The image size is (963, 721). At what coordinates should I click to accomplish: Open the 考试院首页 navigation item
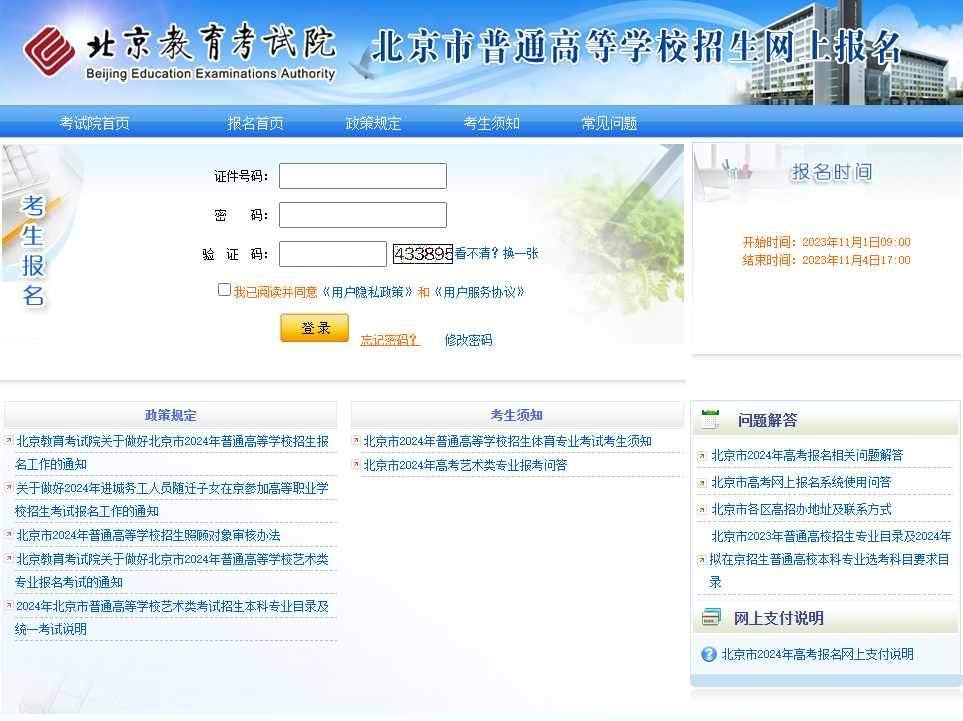click(x=94, y=123)
